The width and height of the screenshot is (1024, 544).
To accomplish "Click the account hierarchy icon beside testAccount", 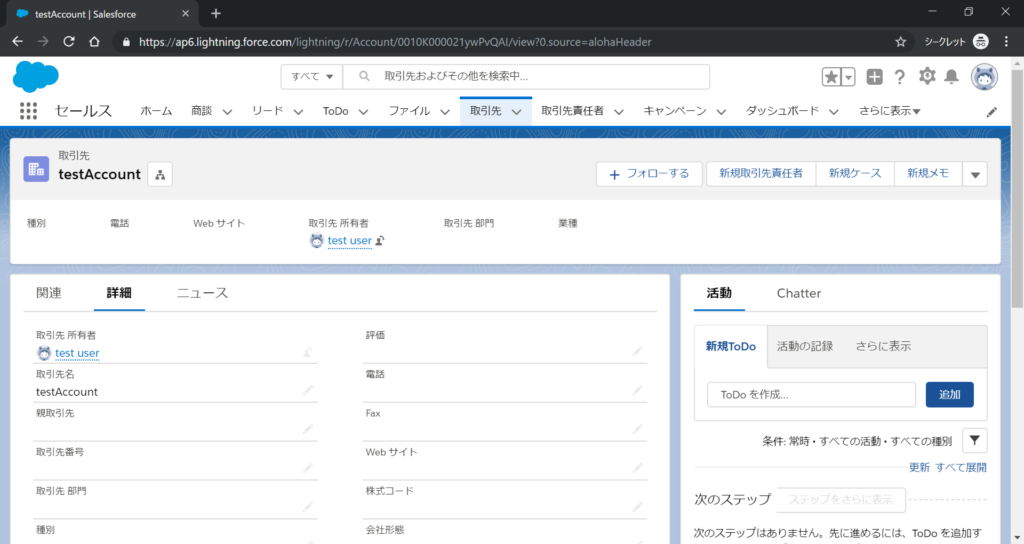I will pyautogui.click(x=160, y=175).
